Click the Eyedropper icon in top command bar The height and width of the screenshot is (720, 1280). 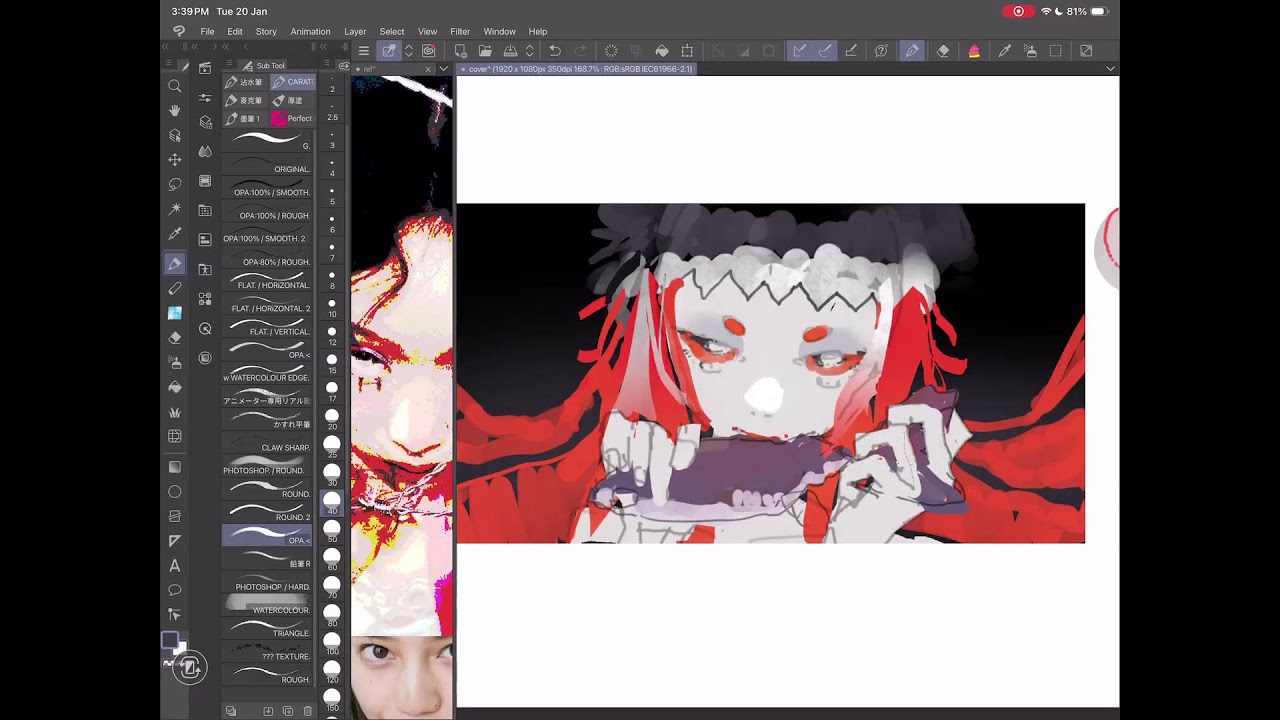click(x=1005, y=51)
